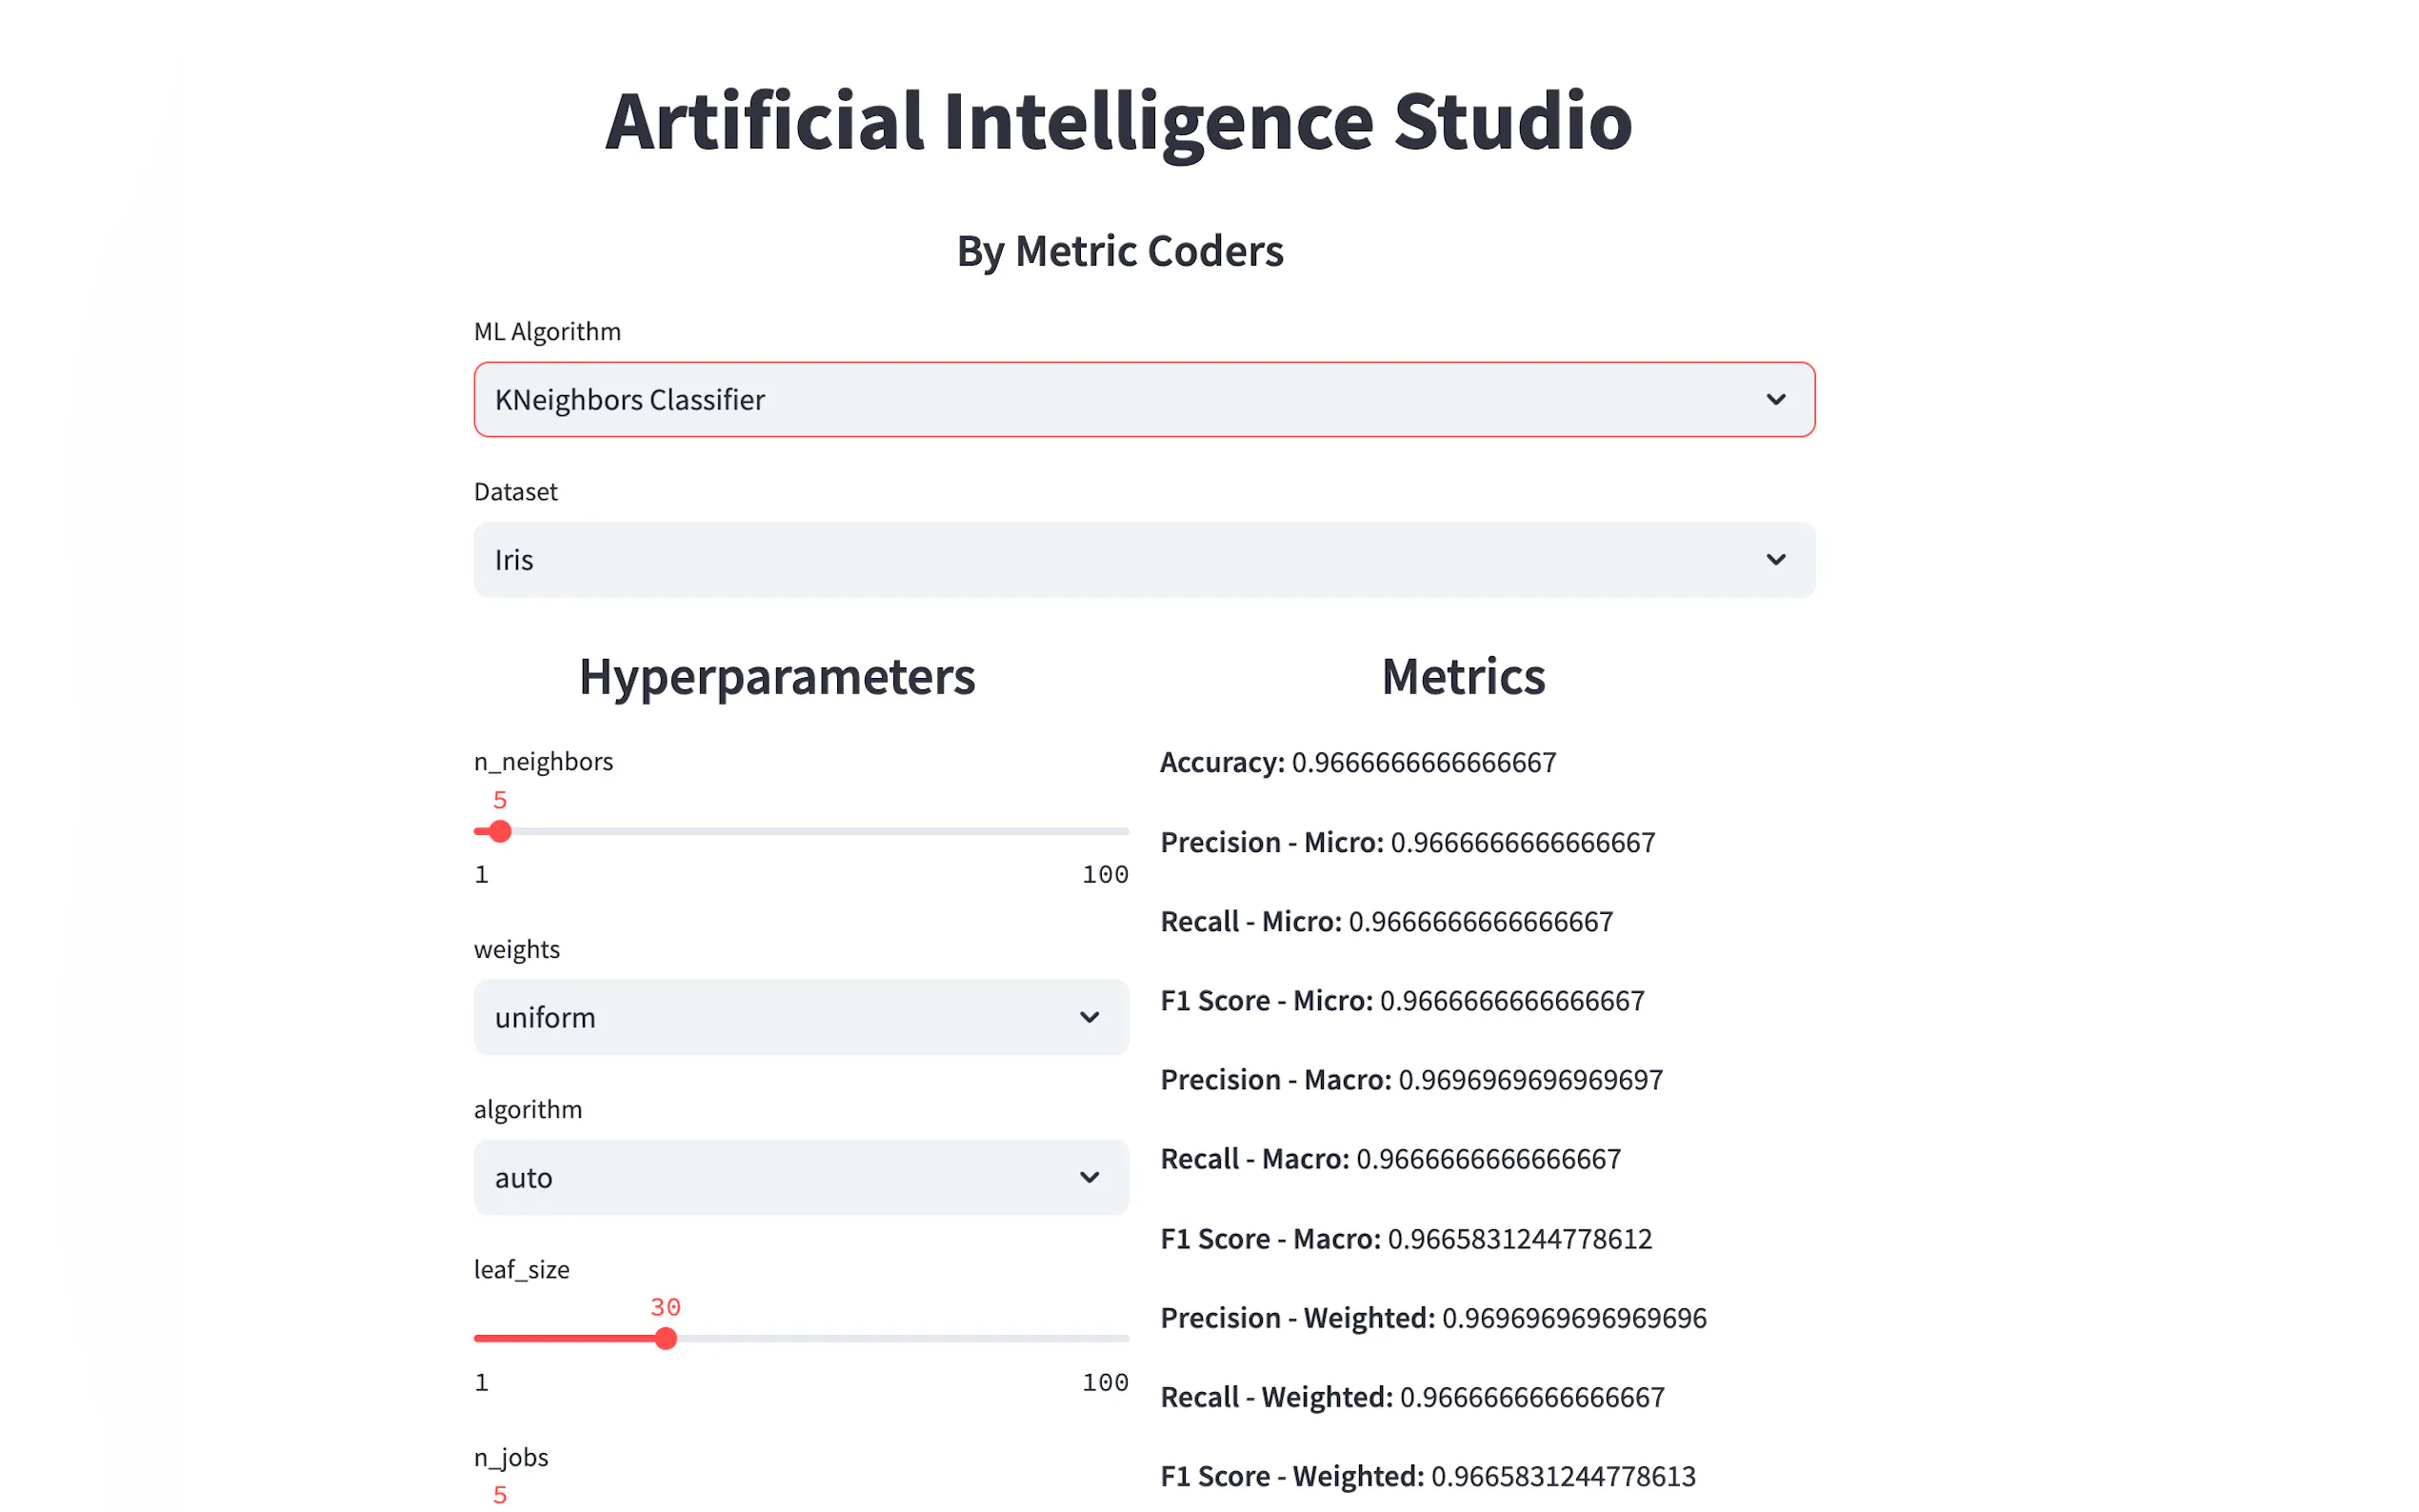The width and height of the screenshot is (2419, 1512).
Task: Click the leaf_size slider handle at 30
Action: pos(666,1338)
